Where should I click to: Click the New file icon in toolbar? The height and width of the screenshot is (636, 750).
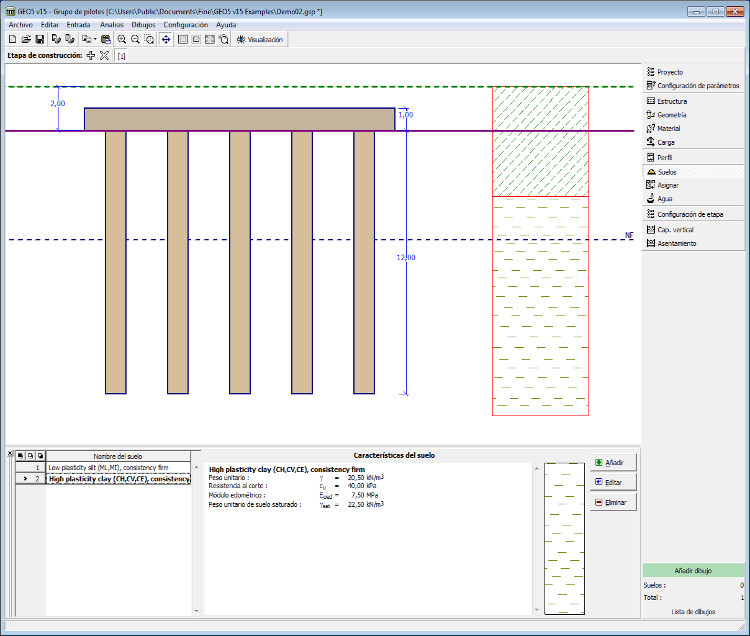[12, 39]
